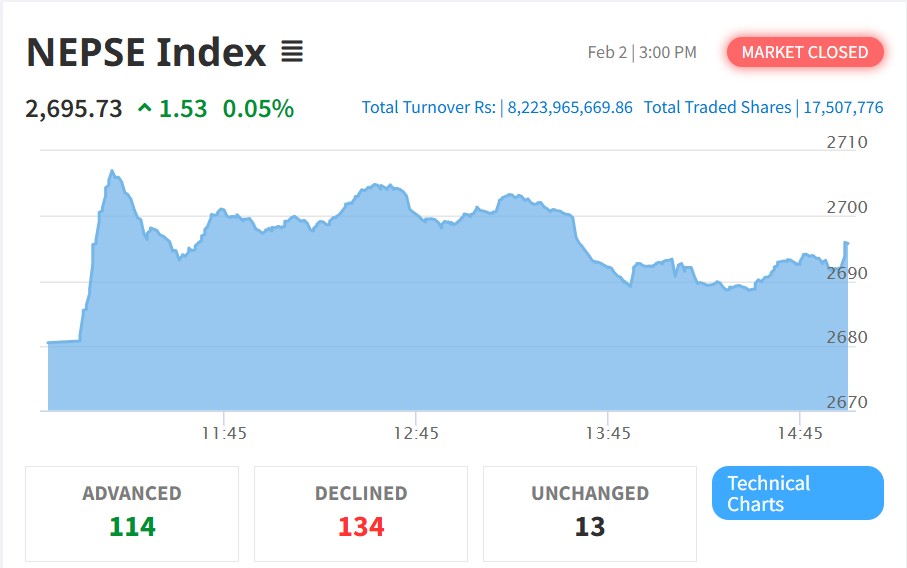Open the Technical Charts button
Image resolution: width=907 pixels, height=568 pixels.
pyautogui.click(x=797, y=493)
